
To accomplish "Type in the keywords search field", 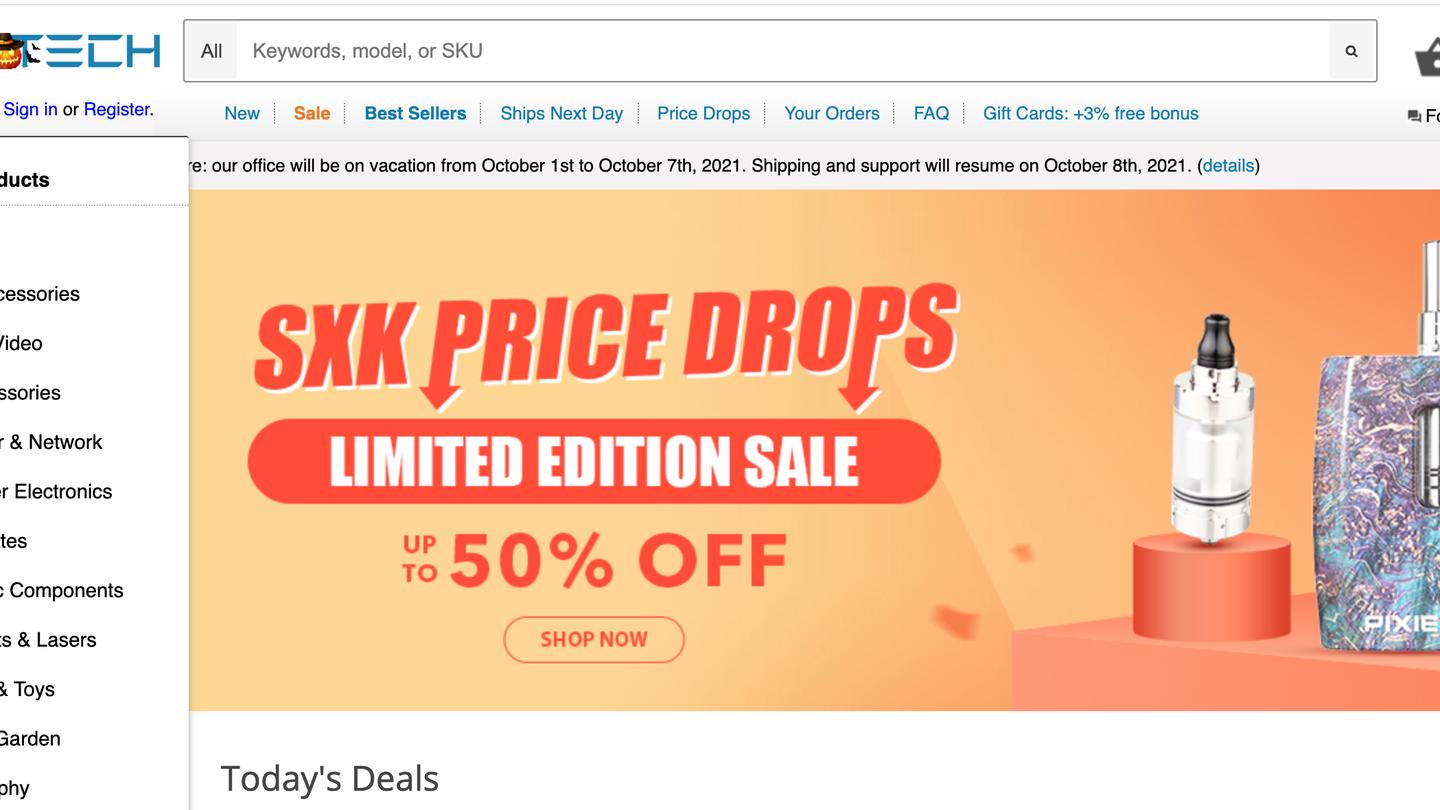I will [x=780, y=51].
